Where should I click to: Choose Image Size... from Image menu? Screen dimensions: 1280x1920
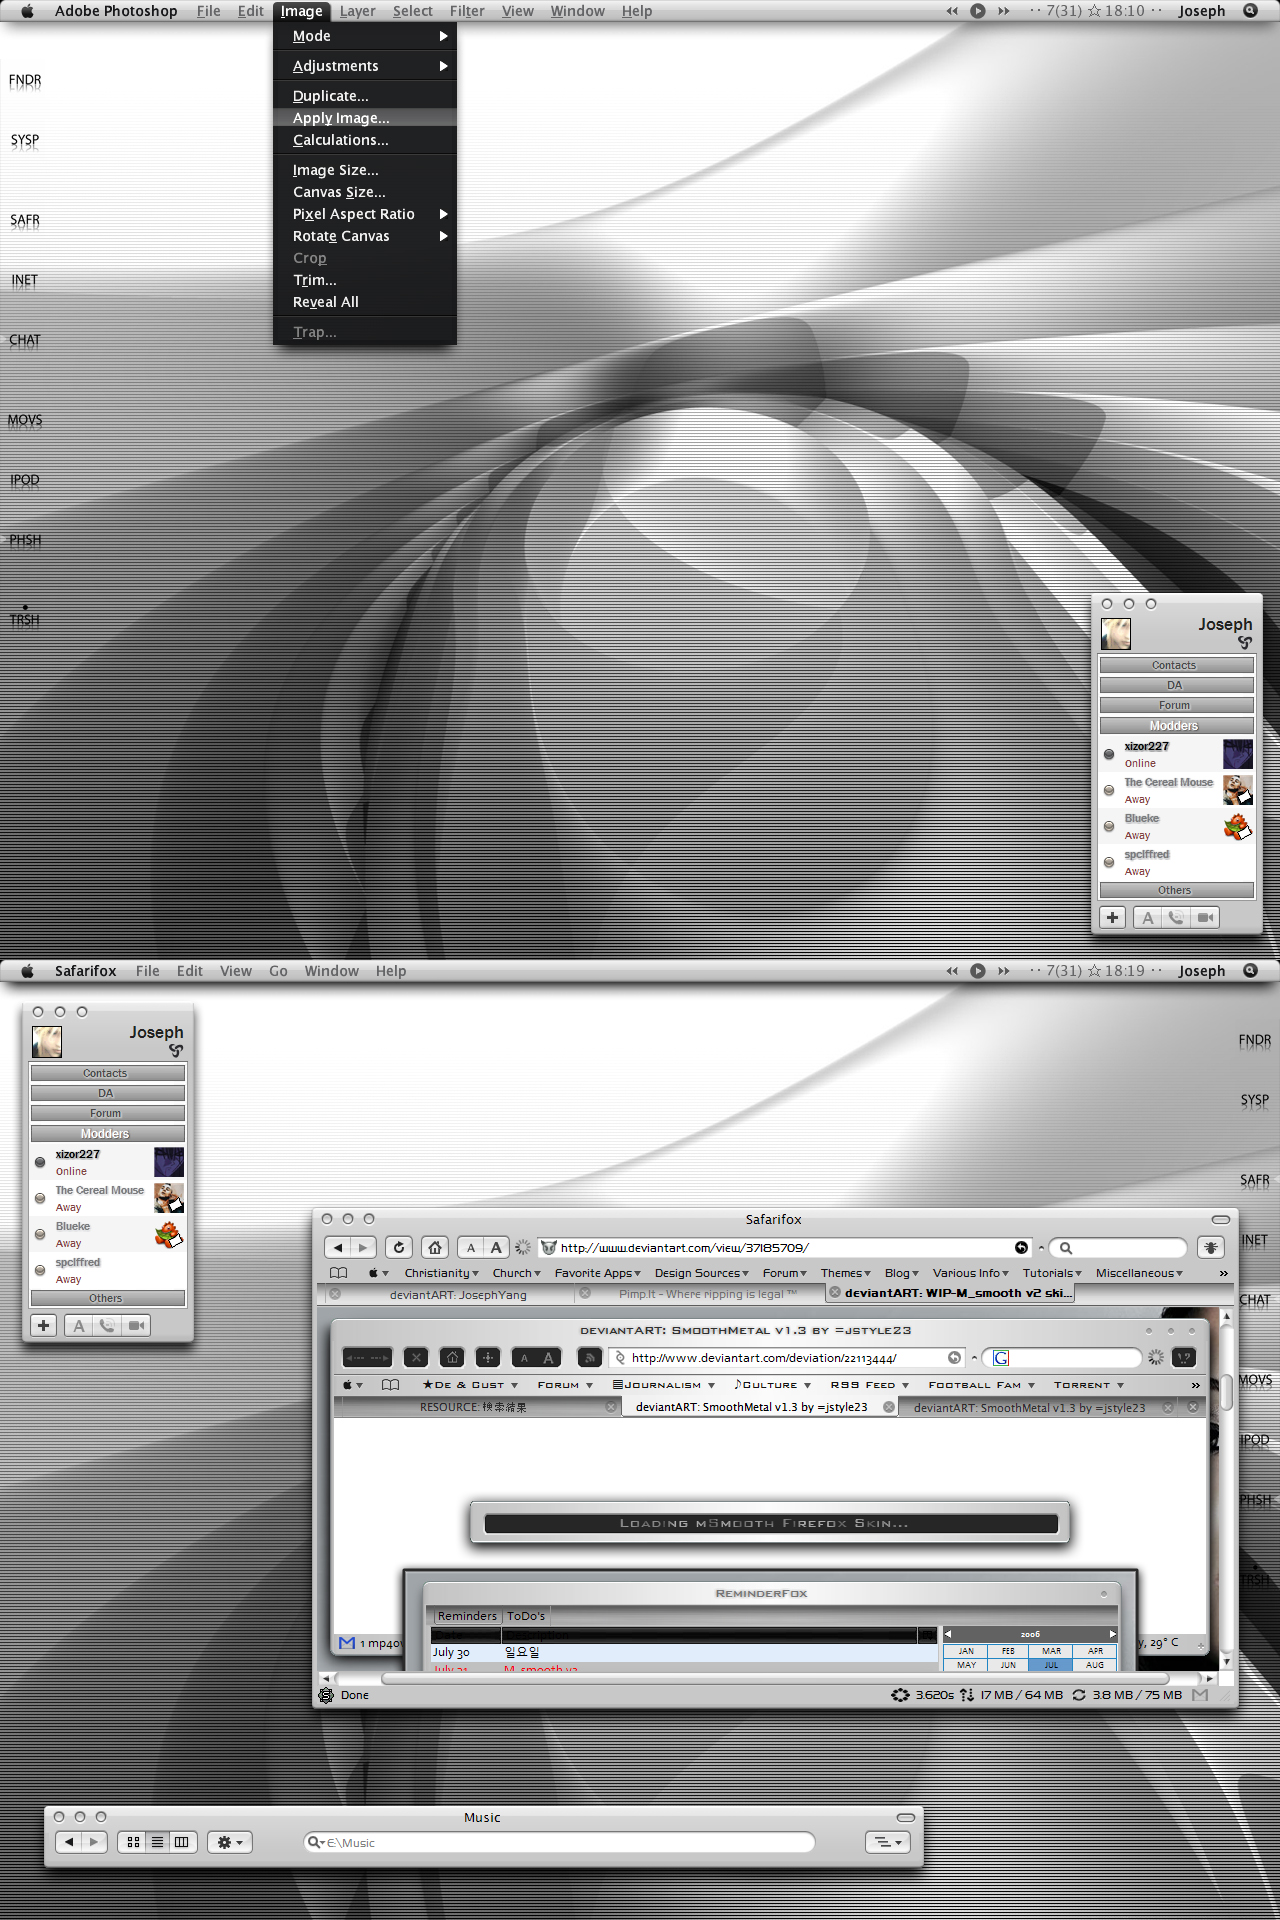point(365,170)
